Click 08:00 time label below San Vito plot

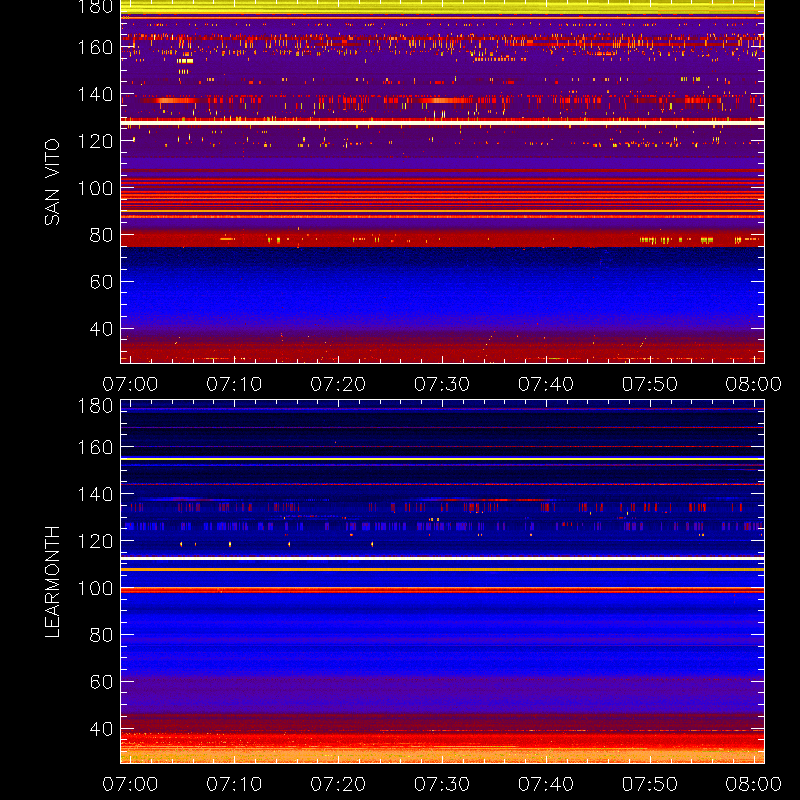(x=754, y=384)
